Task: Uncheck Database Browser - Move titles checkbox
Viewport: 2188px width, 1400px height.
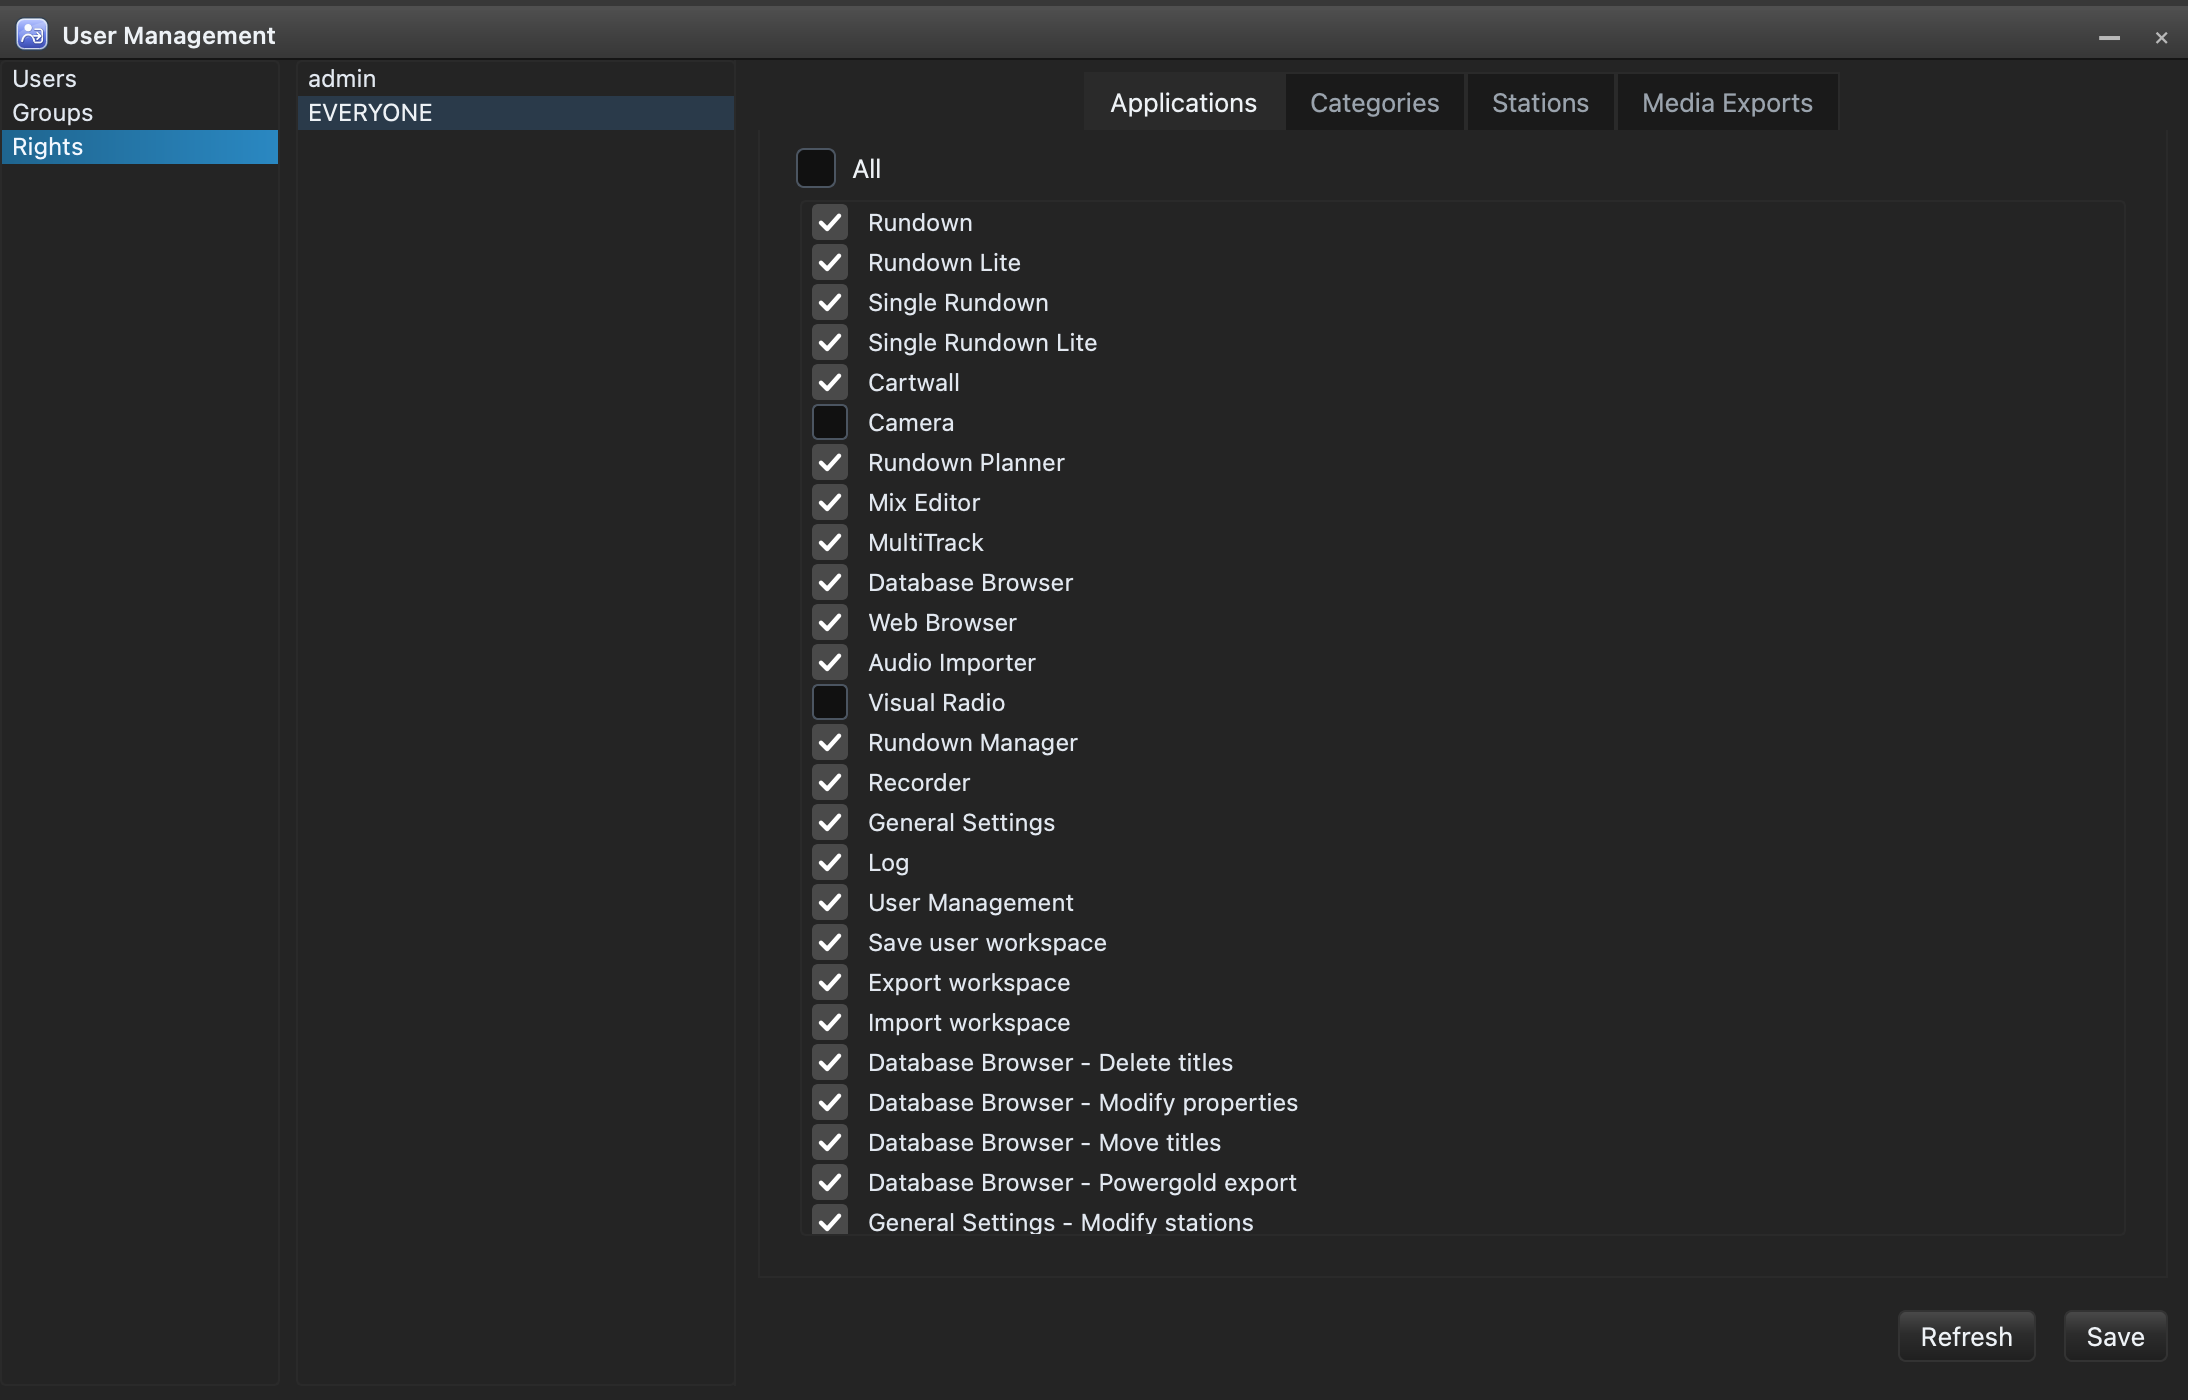Action: coord(830,1143)
